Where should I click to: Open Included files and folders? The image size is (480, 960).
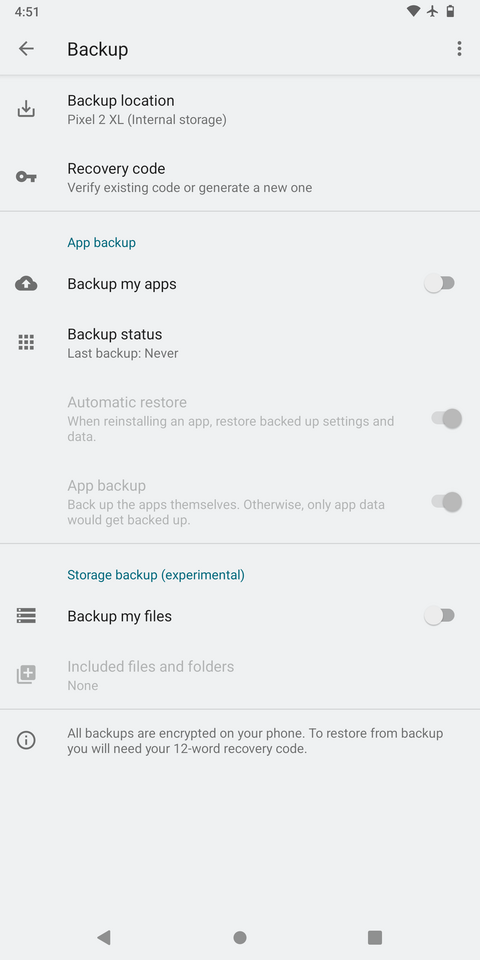240,675
